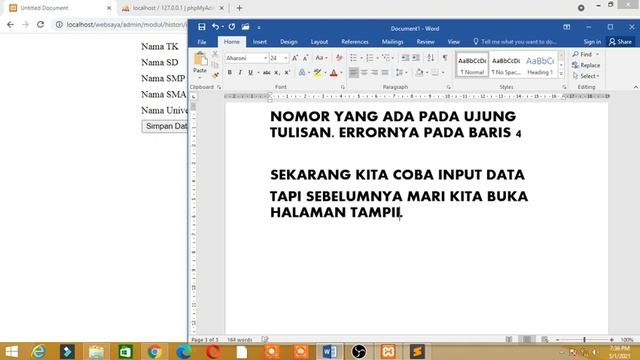Click the Shading paint bucket icon

(419, 73)
